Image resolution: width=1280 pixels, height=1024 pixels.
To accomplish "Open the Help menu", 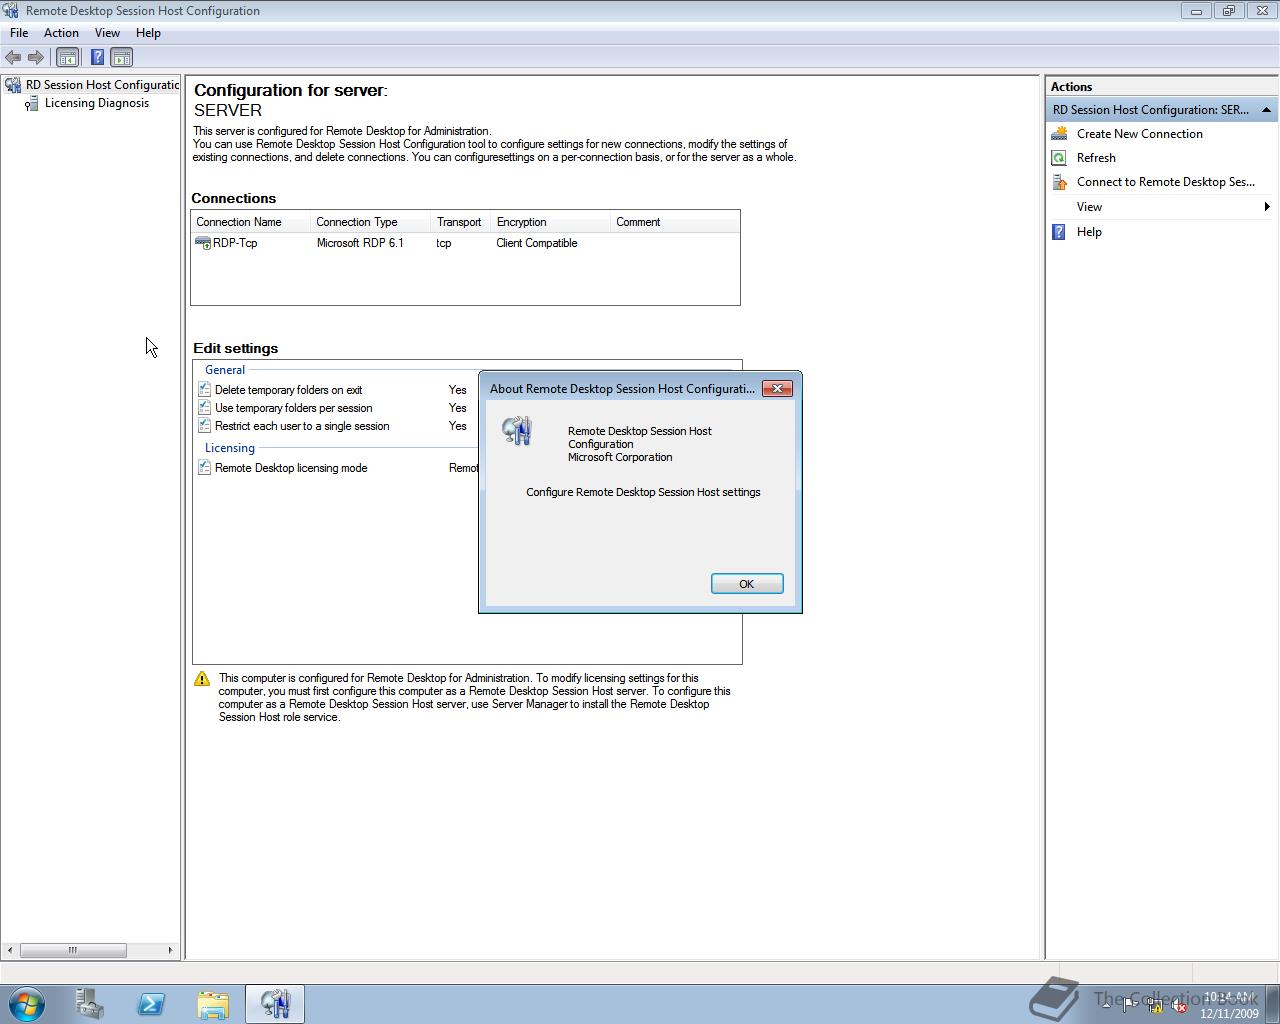I will [x=148, y=33].
